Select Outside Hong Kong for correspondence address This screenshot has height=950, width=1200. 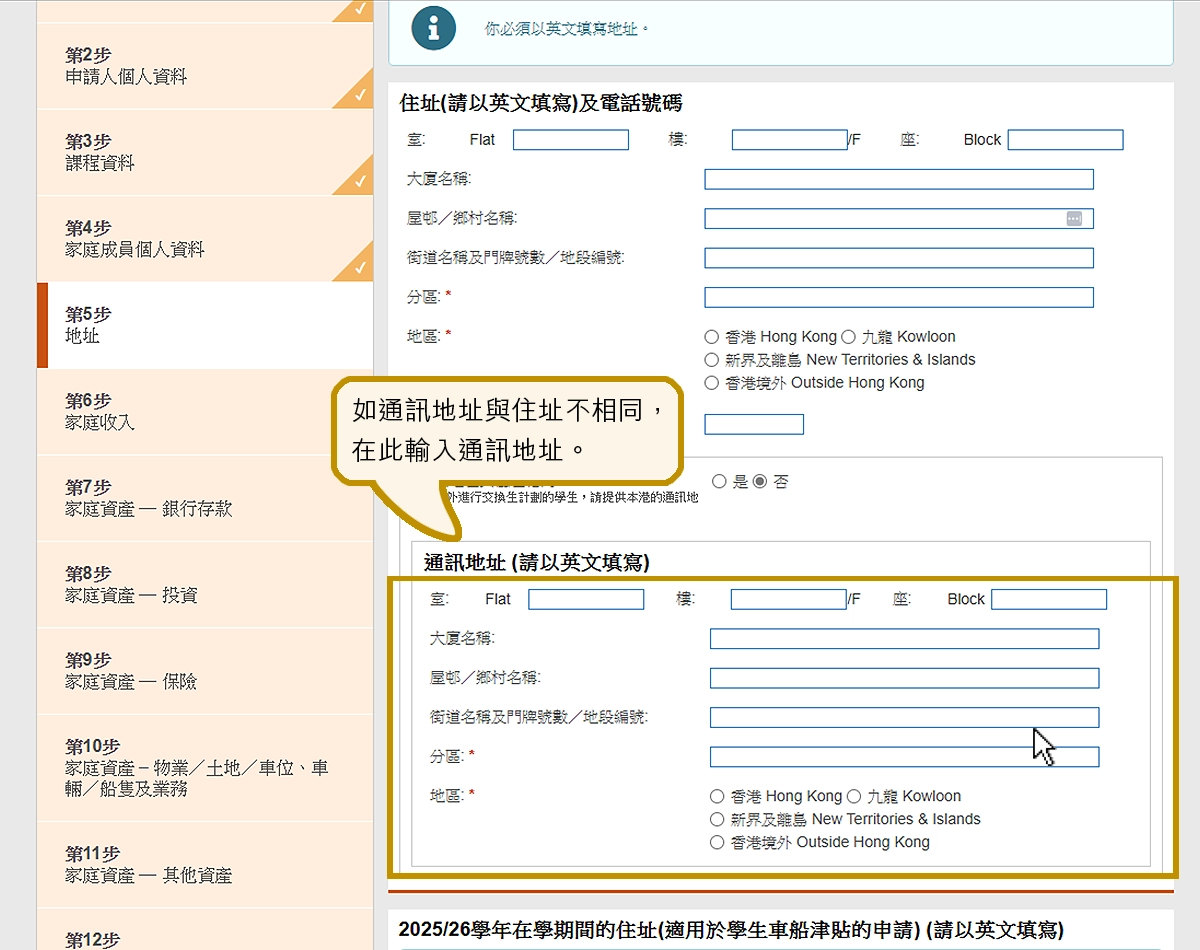coord(717,842)
